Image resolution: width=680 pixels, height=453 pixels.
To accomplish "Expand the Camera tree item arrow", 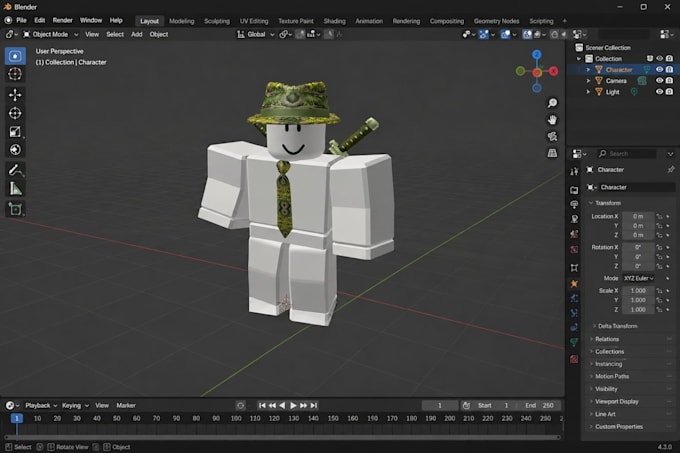I will [588, 81].
